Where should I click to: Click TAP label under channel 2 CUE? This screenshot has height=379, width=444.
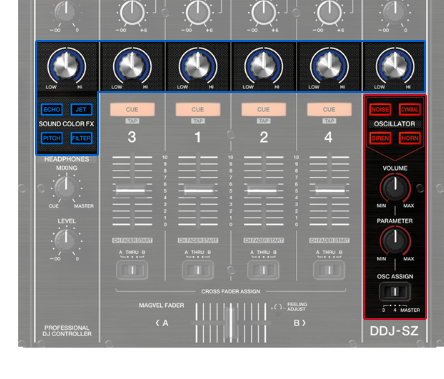[x=264, y=121]
